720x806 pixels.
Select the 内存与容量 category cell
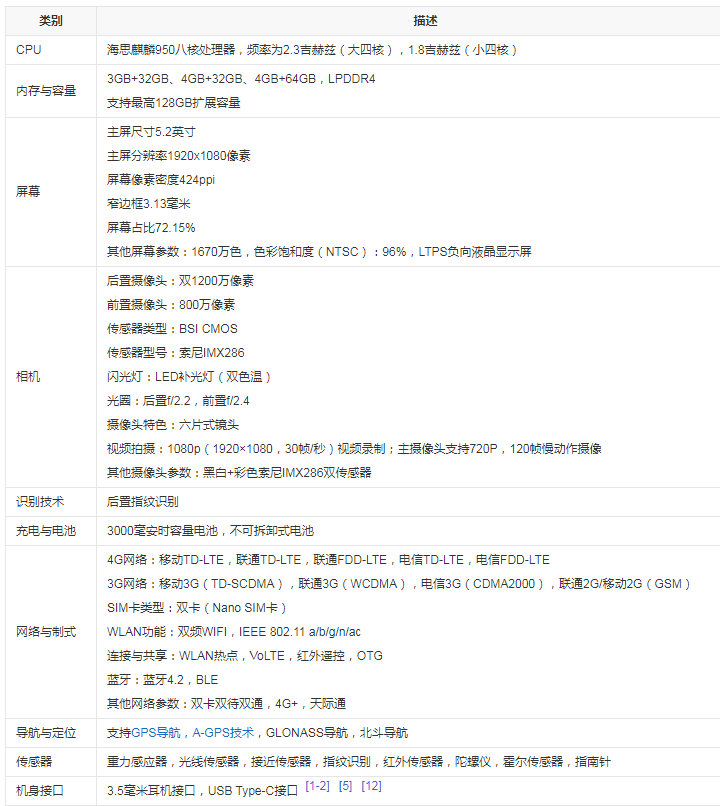(x=51, y=91)
